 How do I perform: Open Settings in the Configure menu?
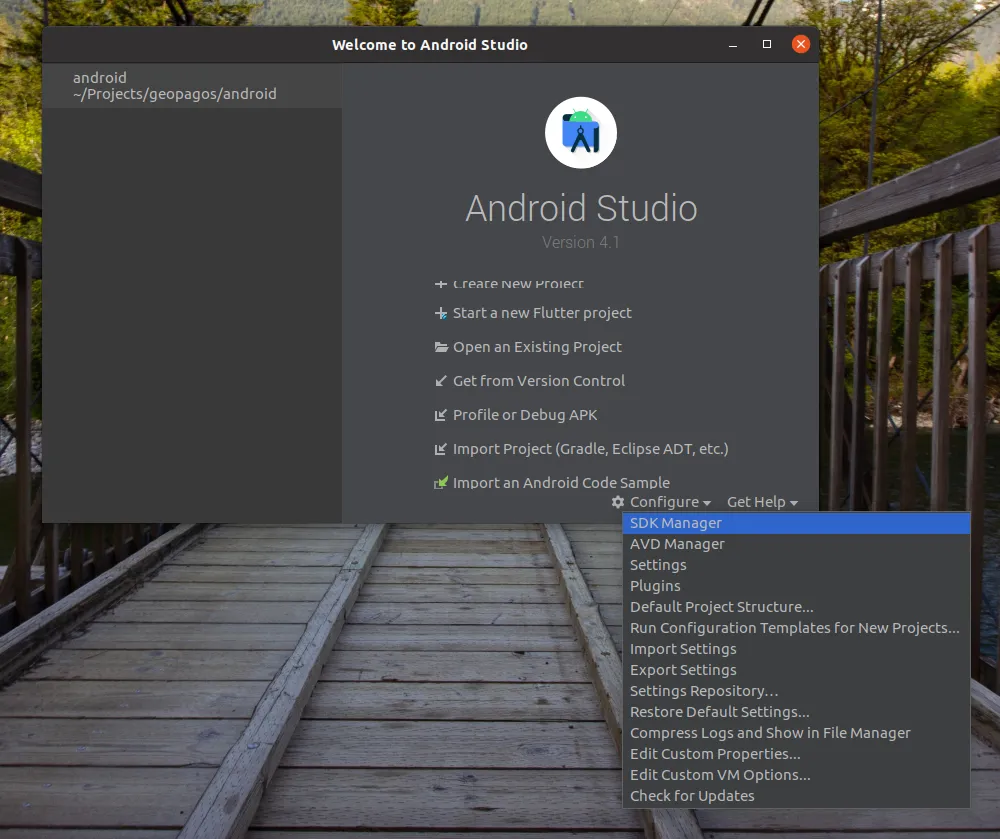click(x=796, y=565)
